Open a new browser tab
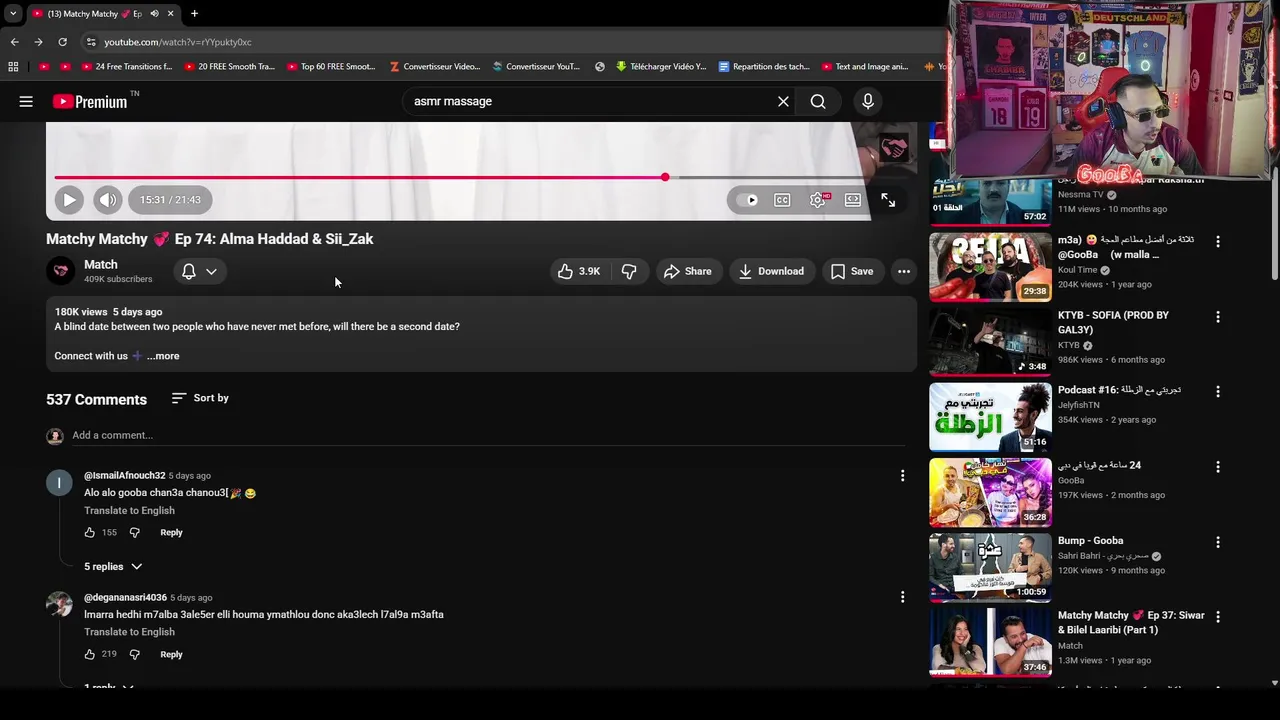Image resolution: width=1280 pixels, height=720 pixels. click(x=194, y=14)
